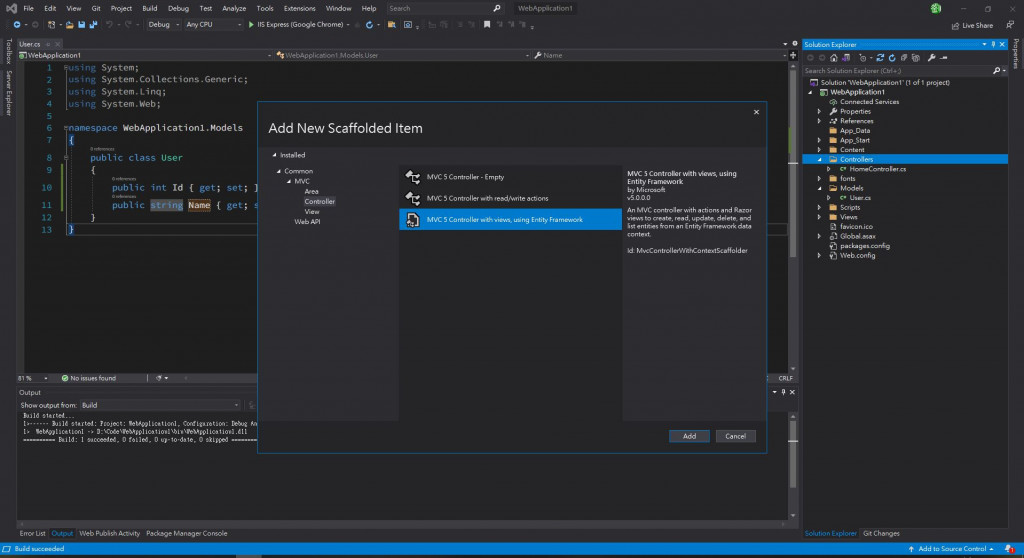Screen dimensions: 1024x558
Task: Click the Add button in dialog
Action: click(689, 436)
